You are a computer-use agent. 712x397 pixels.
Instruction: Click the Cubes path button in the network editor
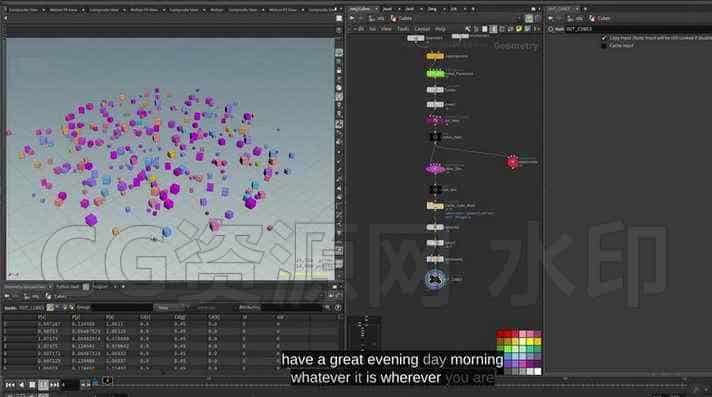tap(402, 18)
